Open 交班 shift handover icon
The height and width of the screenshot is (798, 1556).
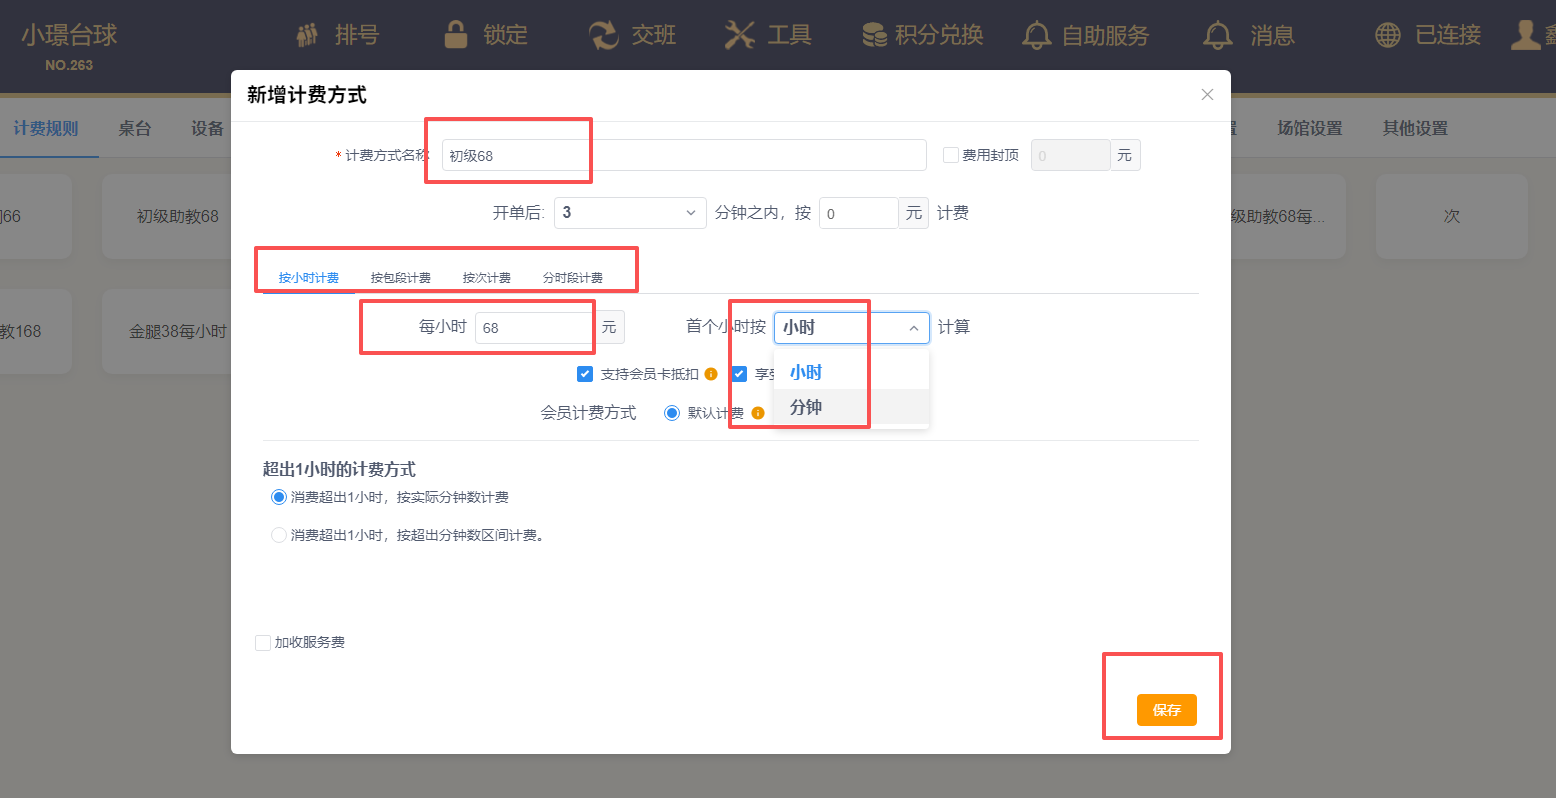coord(603,35)
